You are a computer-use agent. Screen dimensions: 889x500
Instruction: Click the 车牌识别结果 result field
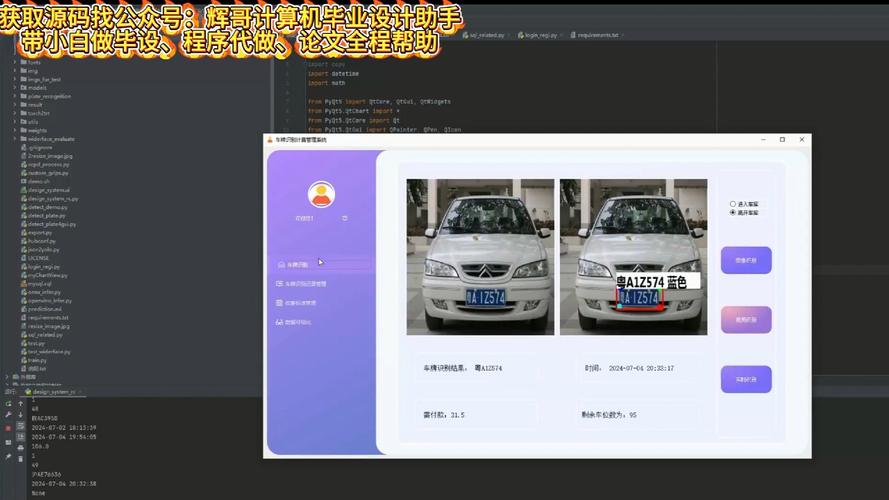(x=477, y=368)
